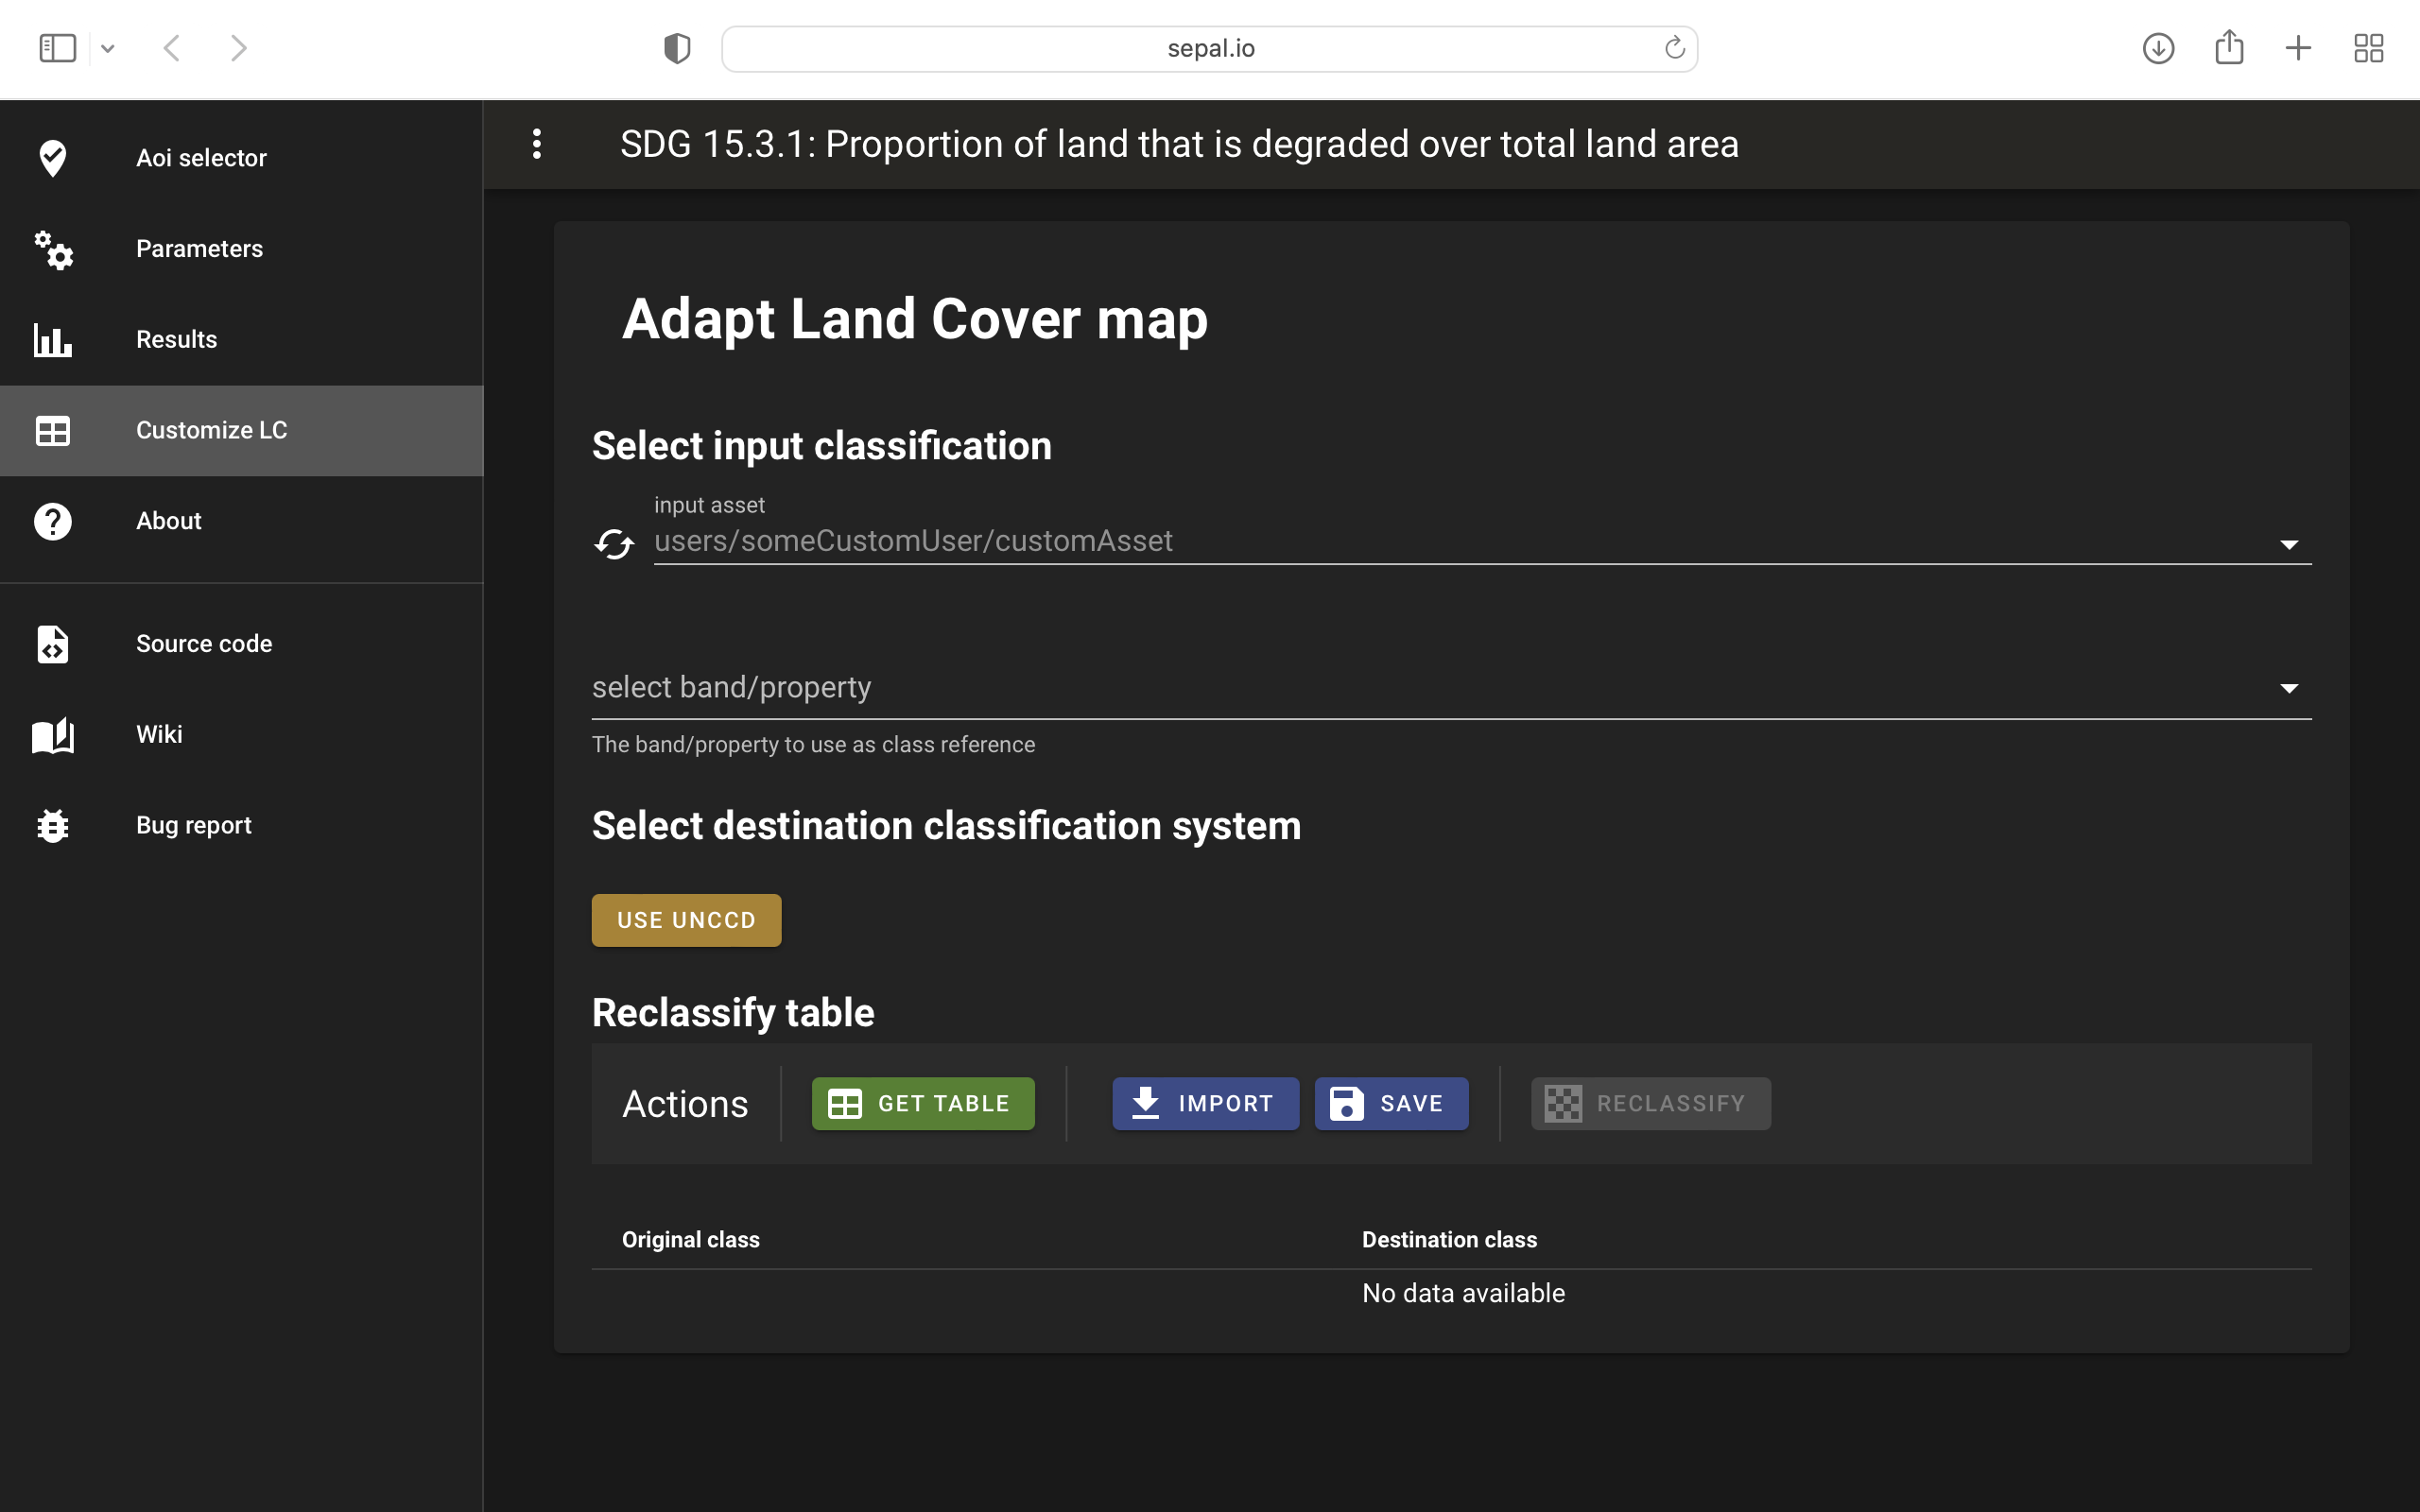Click the GET TABLE button

[922, 1103]
